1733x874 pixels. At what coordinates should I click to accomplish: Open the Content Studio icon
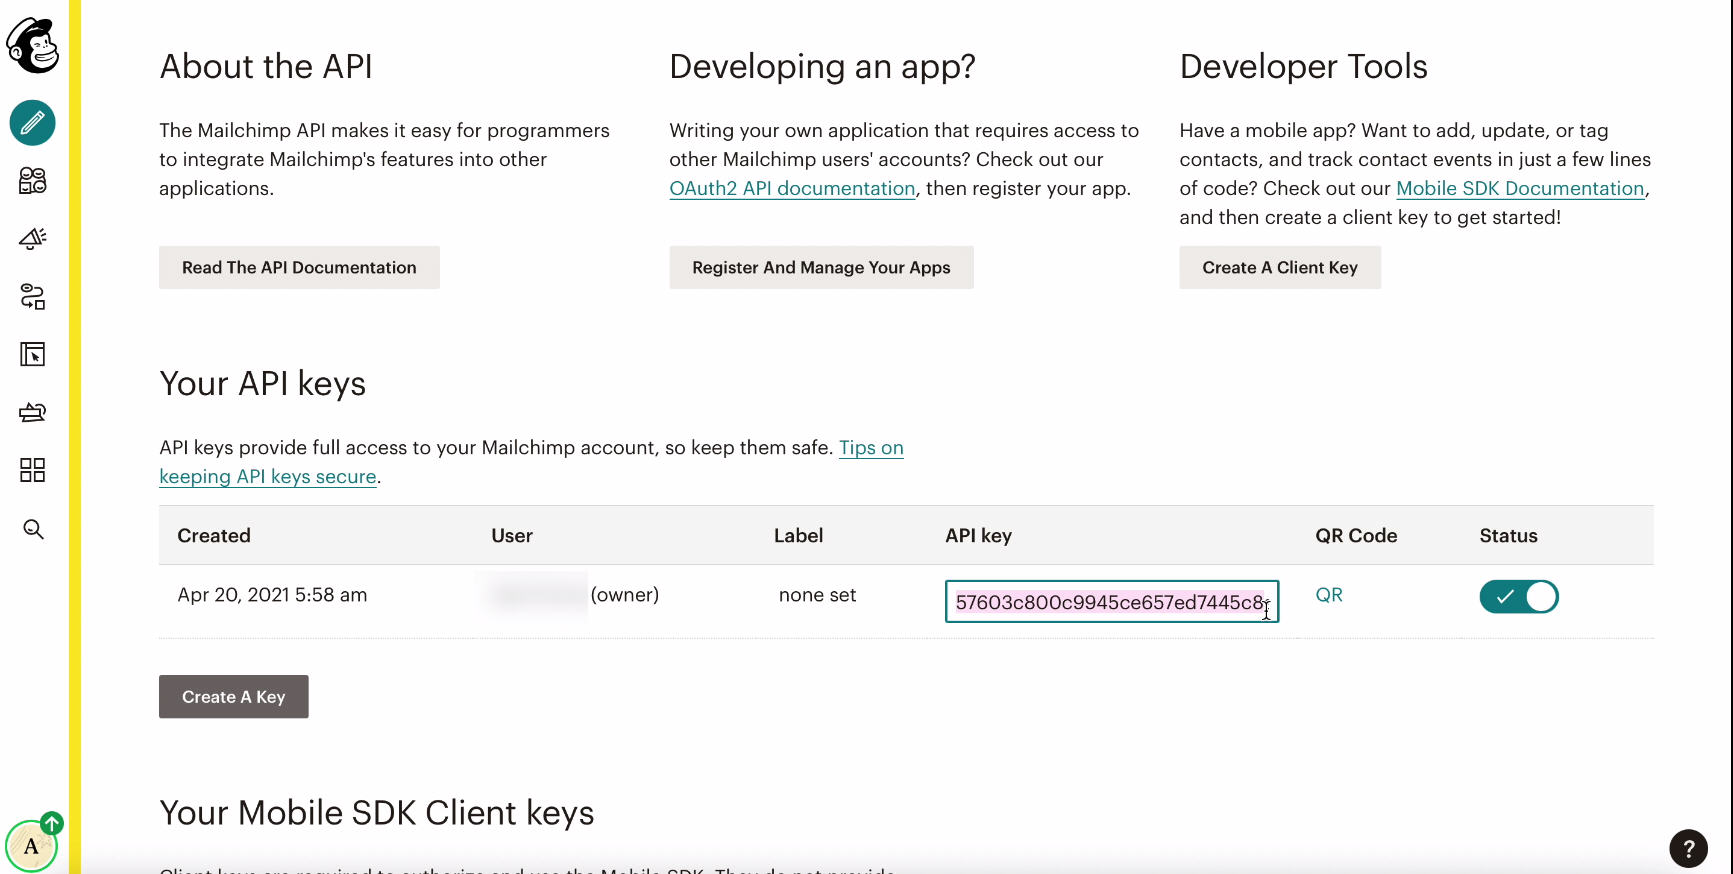point(33,412)
